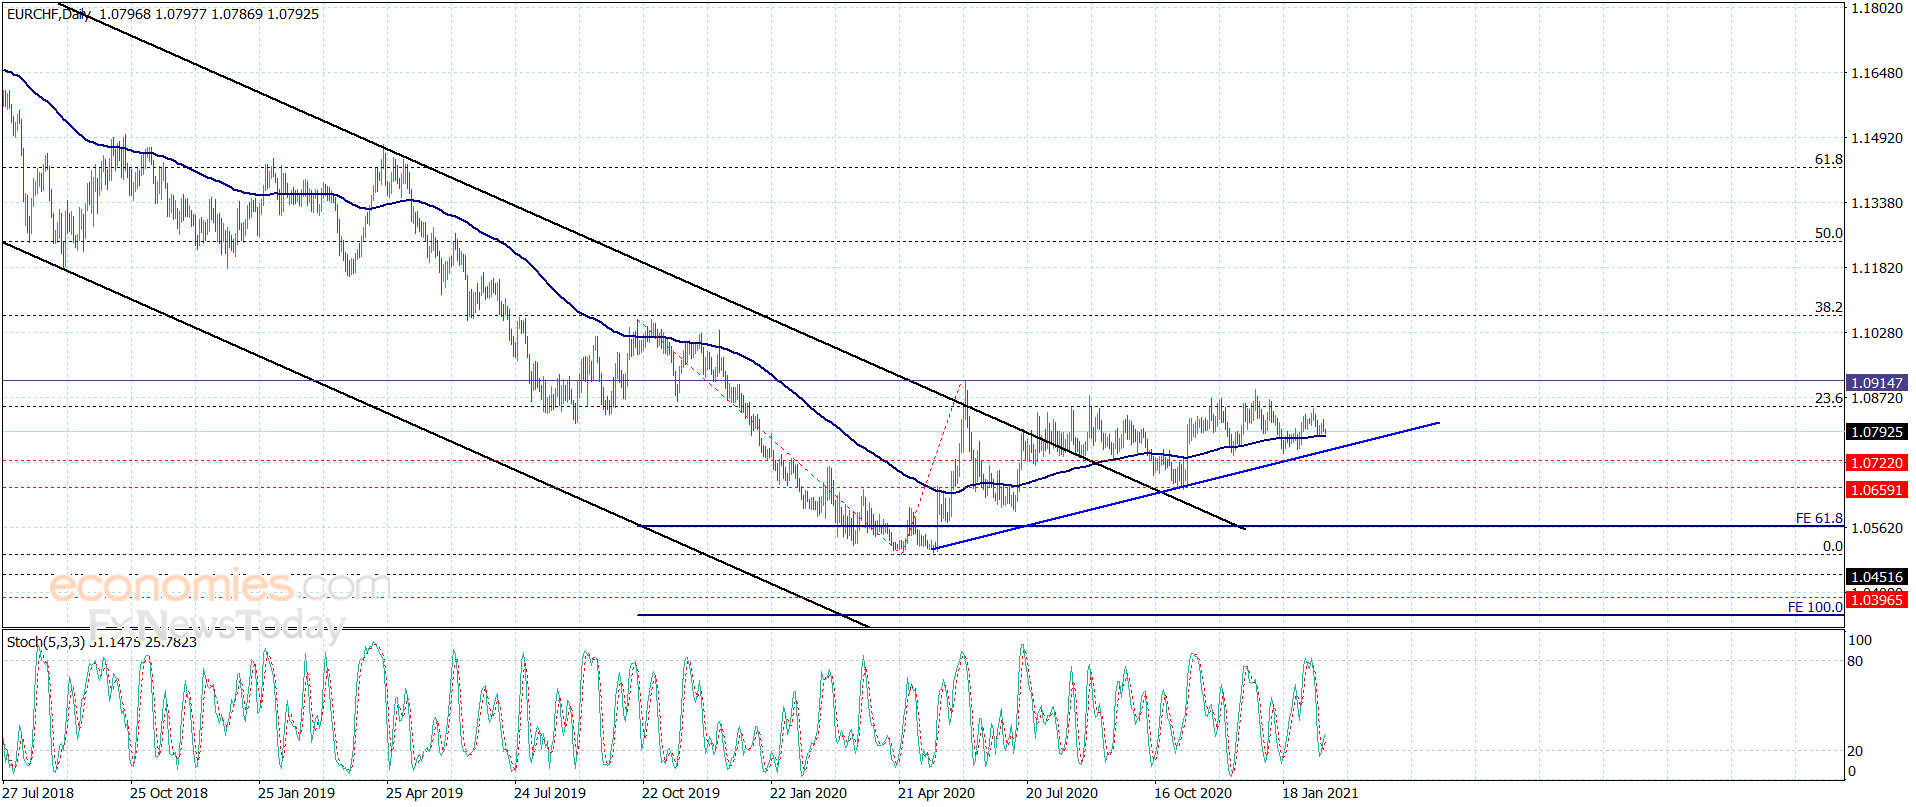Click the stochastic 80 level label

tap(1855, 661)
